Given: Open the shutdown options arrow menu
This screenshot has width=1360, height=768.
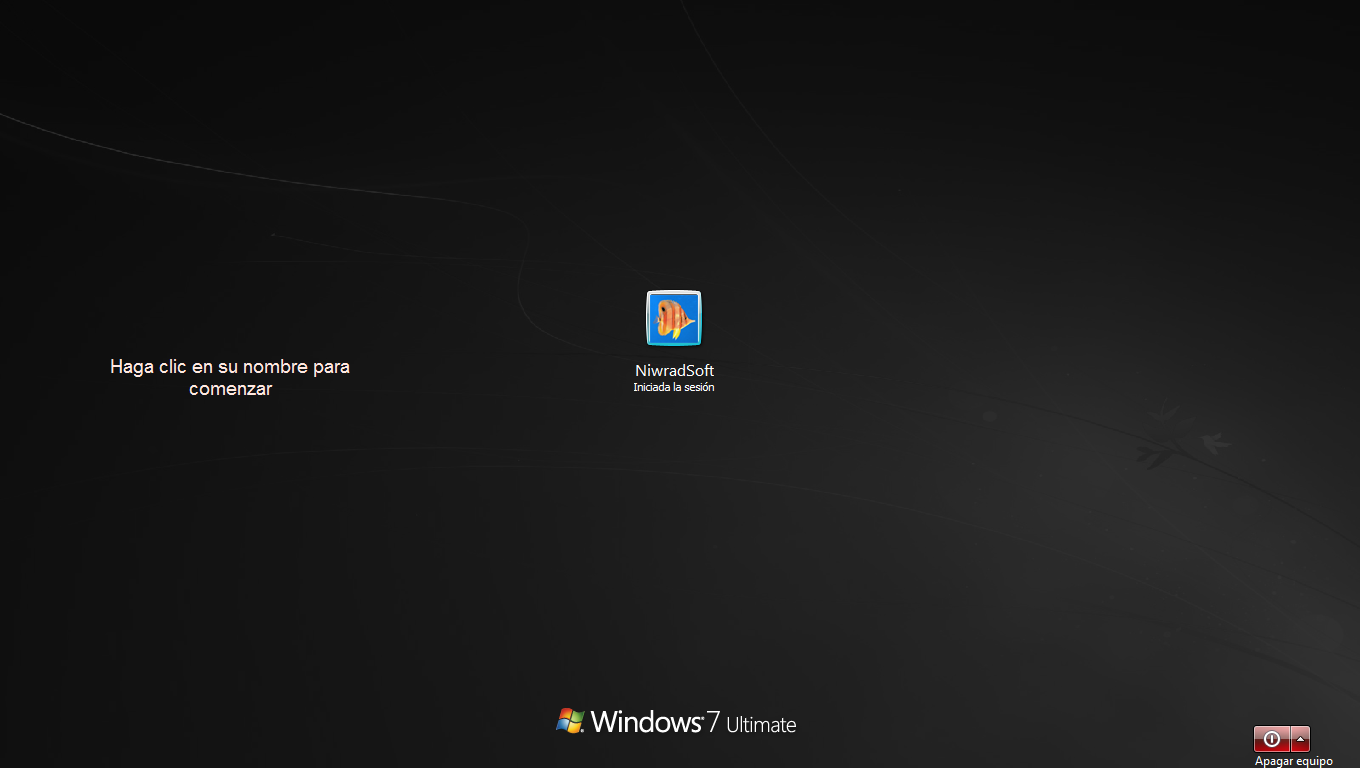Looking at the screenshot, I should (x=1300, y=739).
